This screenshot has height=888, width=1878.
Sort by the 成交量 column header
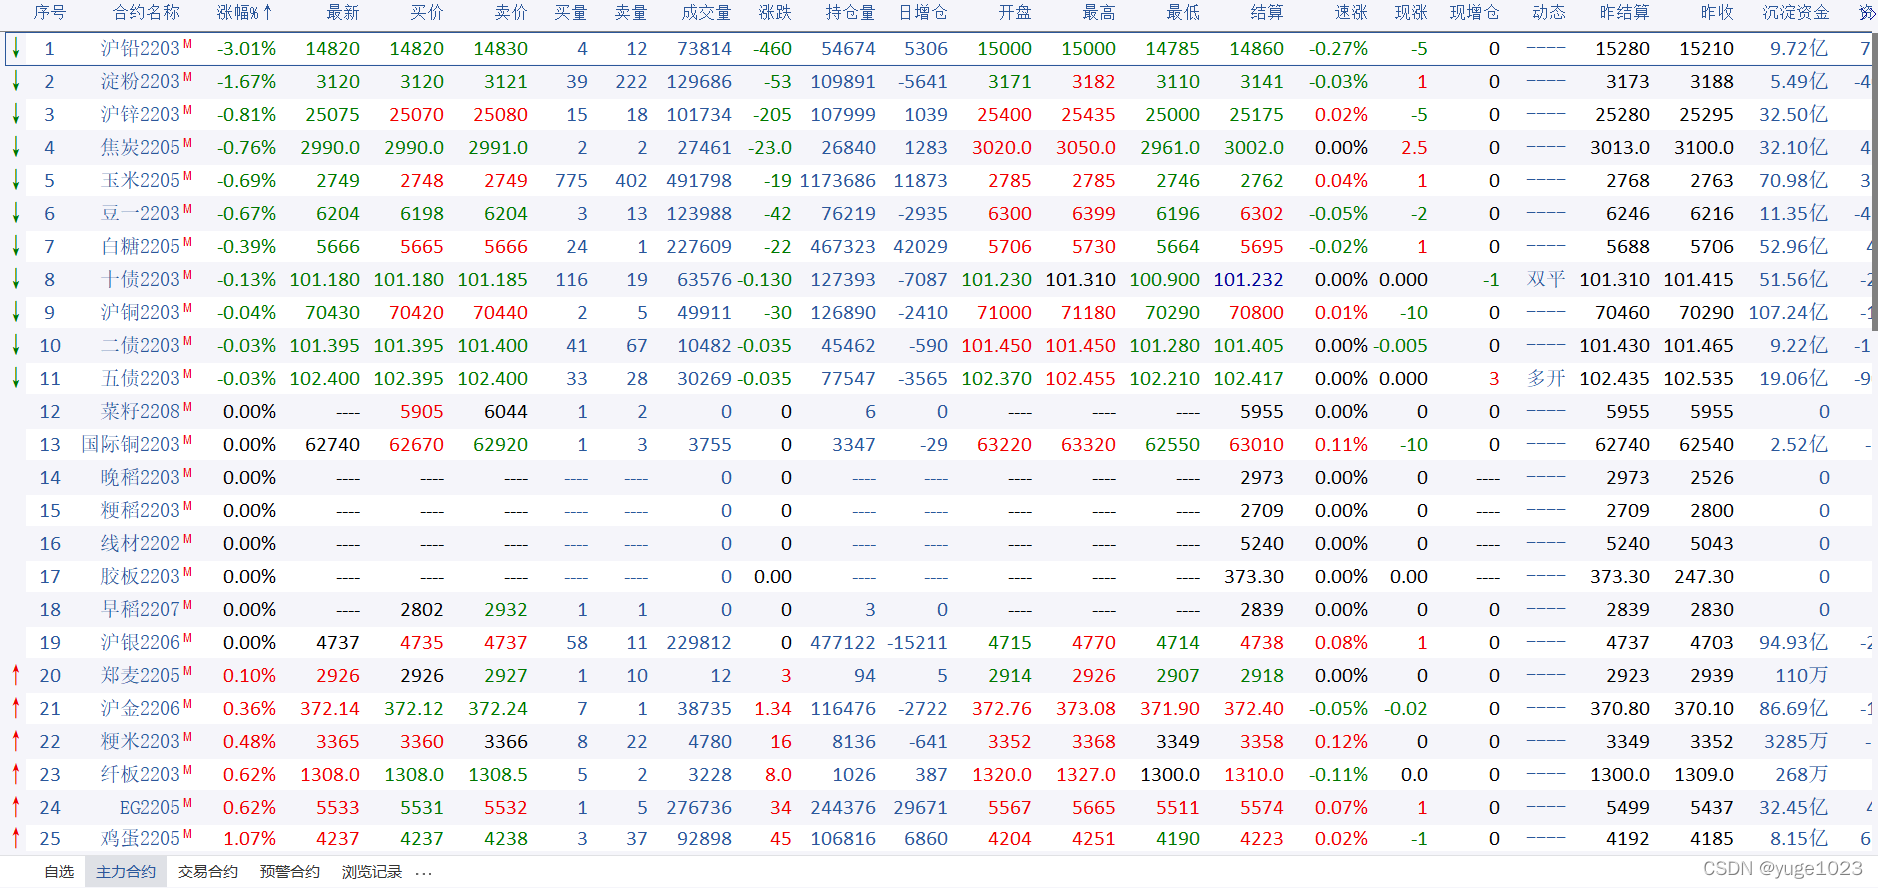(706, 13)
